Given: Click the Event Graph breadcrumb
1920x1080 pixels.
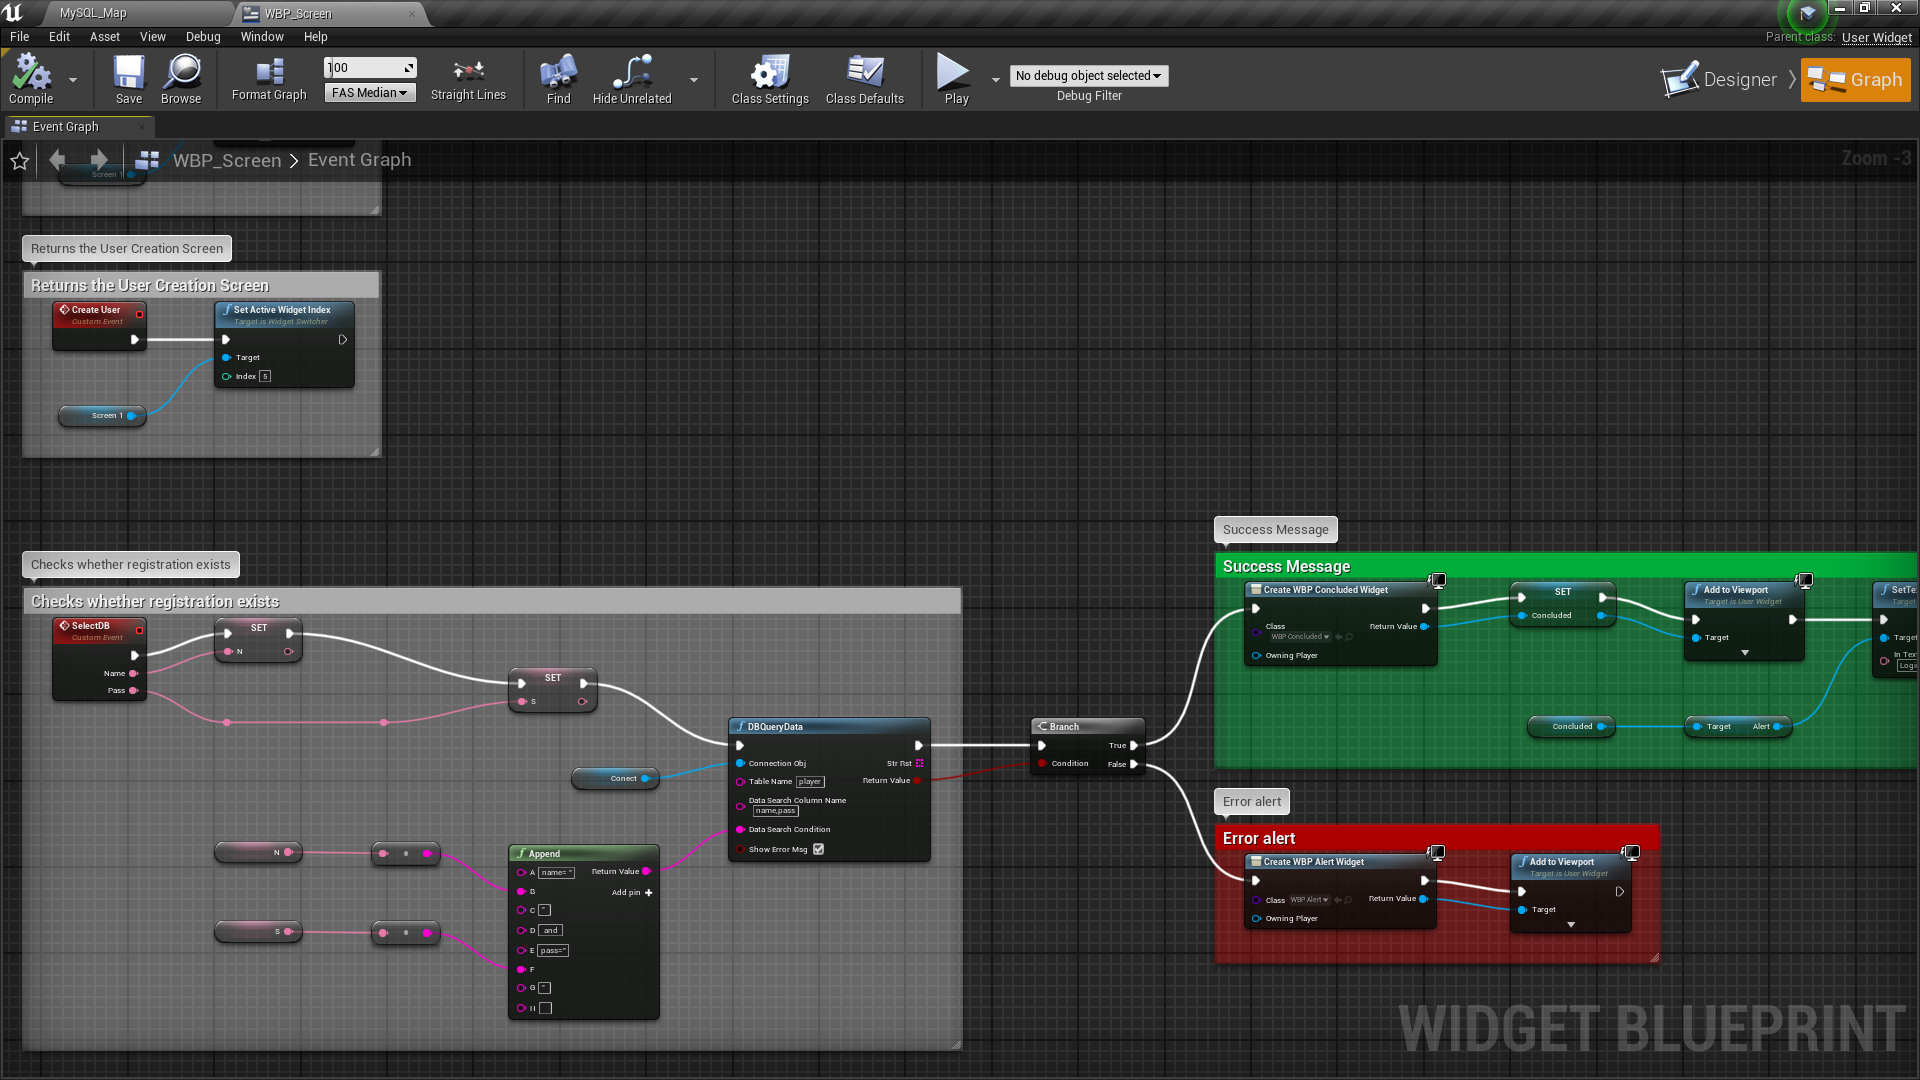Looking at the screenshot, I should click(359, 160).
